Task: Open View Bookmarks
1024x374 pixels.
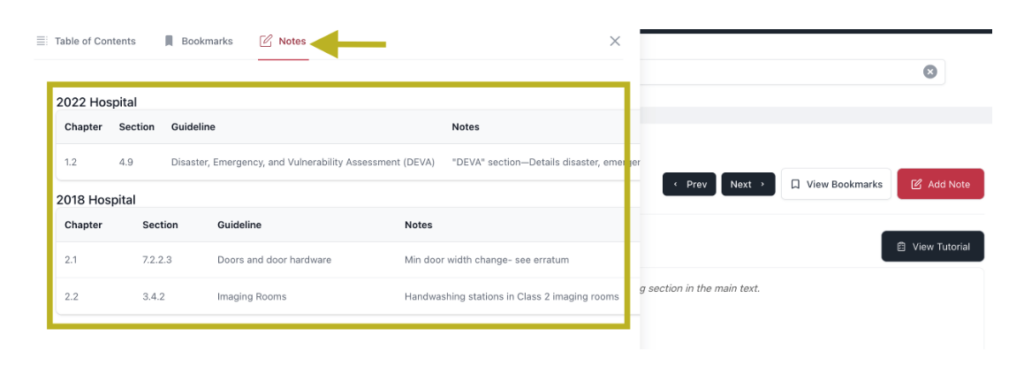Action: (x=836, y=184)
